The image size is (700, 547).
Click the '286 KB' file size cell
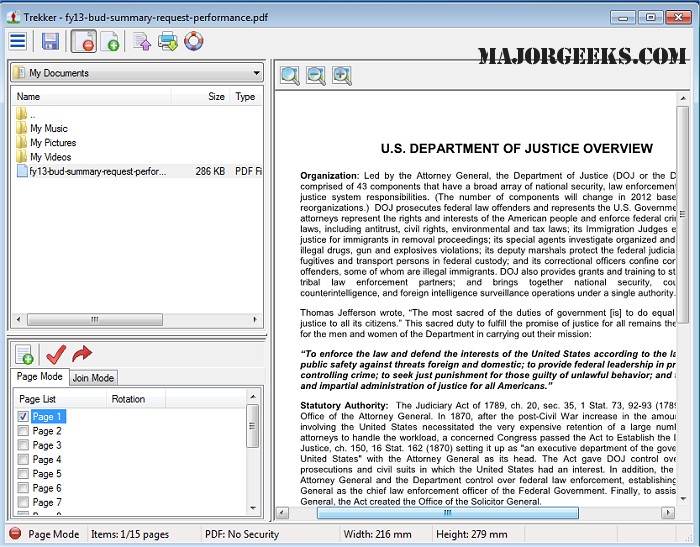pos(210,171)
